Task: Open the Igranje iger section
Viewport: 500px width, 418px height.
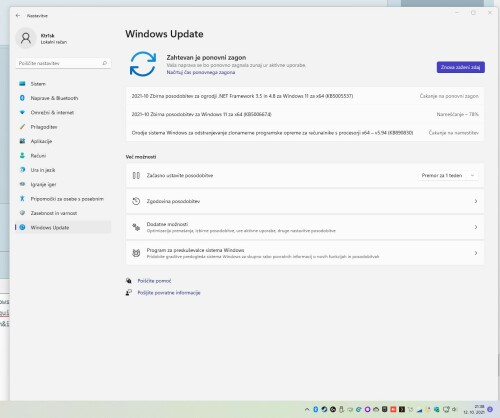Action: tap(63, 184)
